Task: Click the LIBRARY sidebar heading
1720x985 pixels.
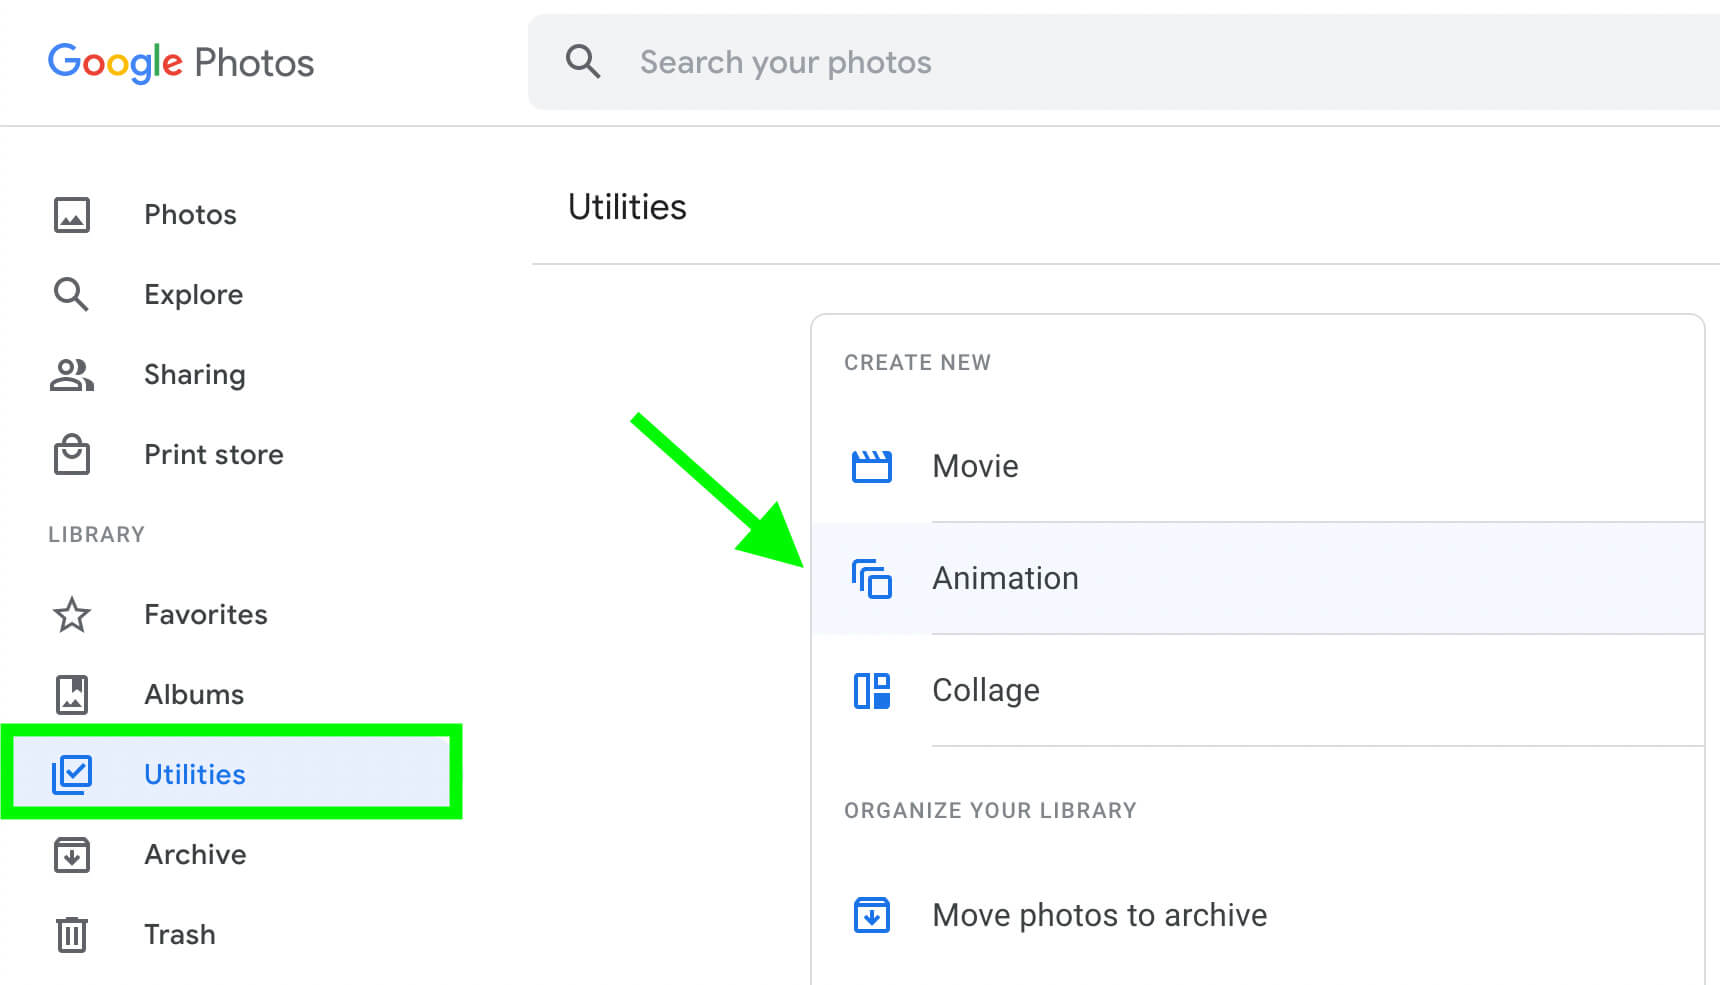Action: click(x=97, y=535)
